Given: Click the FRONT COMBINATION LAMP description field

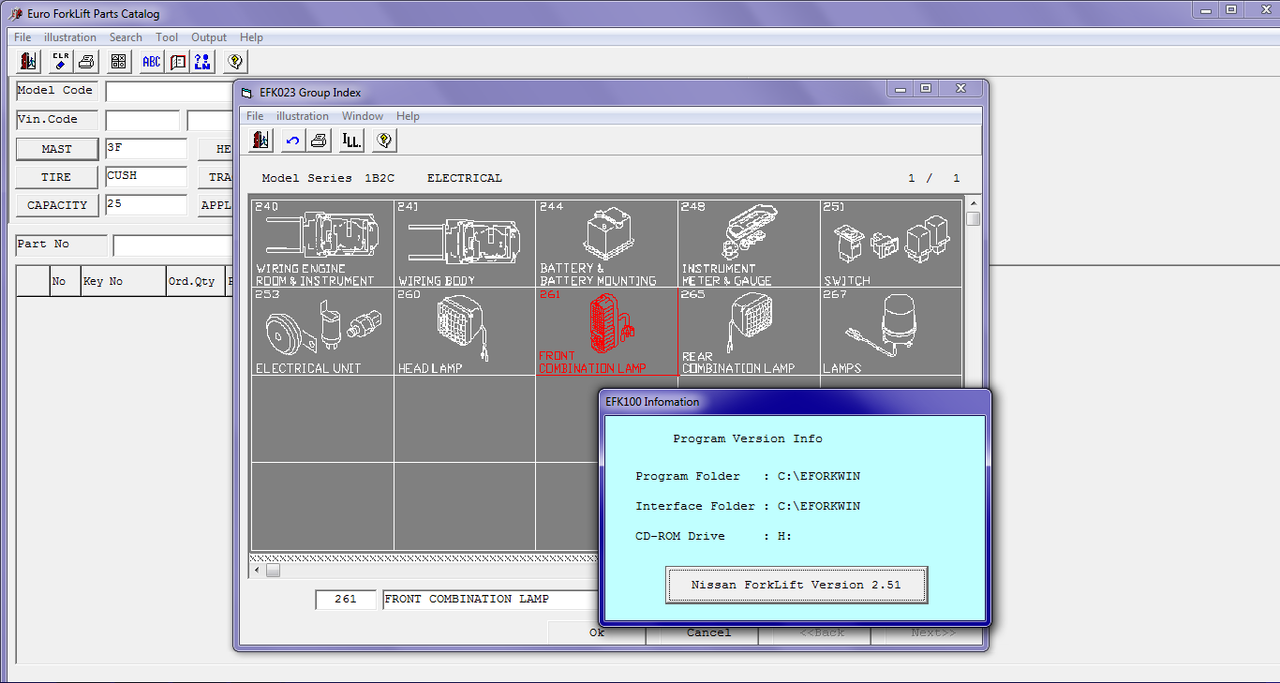Looking at the screenshot, I should click(x=491, y=599).
